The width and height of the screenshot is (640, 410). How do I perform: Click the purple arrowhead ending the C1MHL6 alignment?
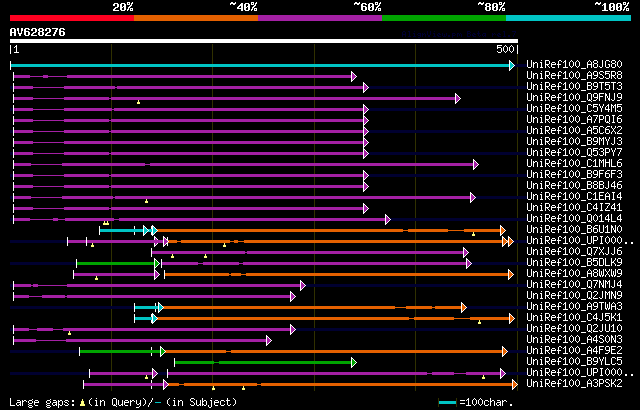(x=476, y=164)
